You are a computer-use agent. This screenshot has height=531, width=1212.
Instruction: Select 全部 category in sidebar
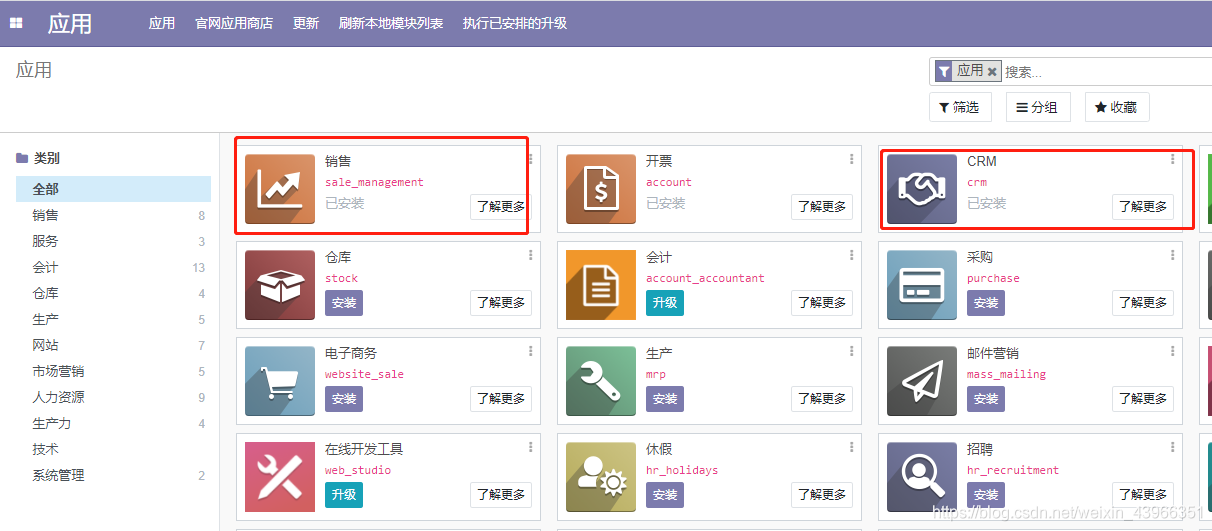[x=113, y=189]
